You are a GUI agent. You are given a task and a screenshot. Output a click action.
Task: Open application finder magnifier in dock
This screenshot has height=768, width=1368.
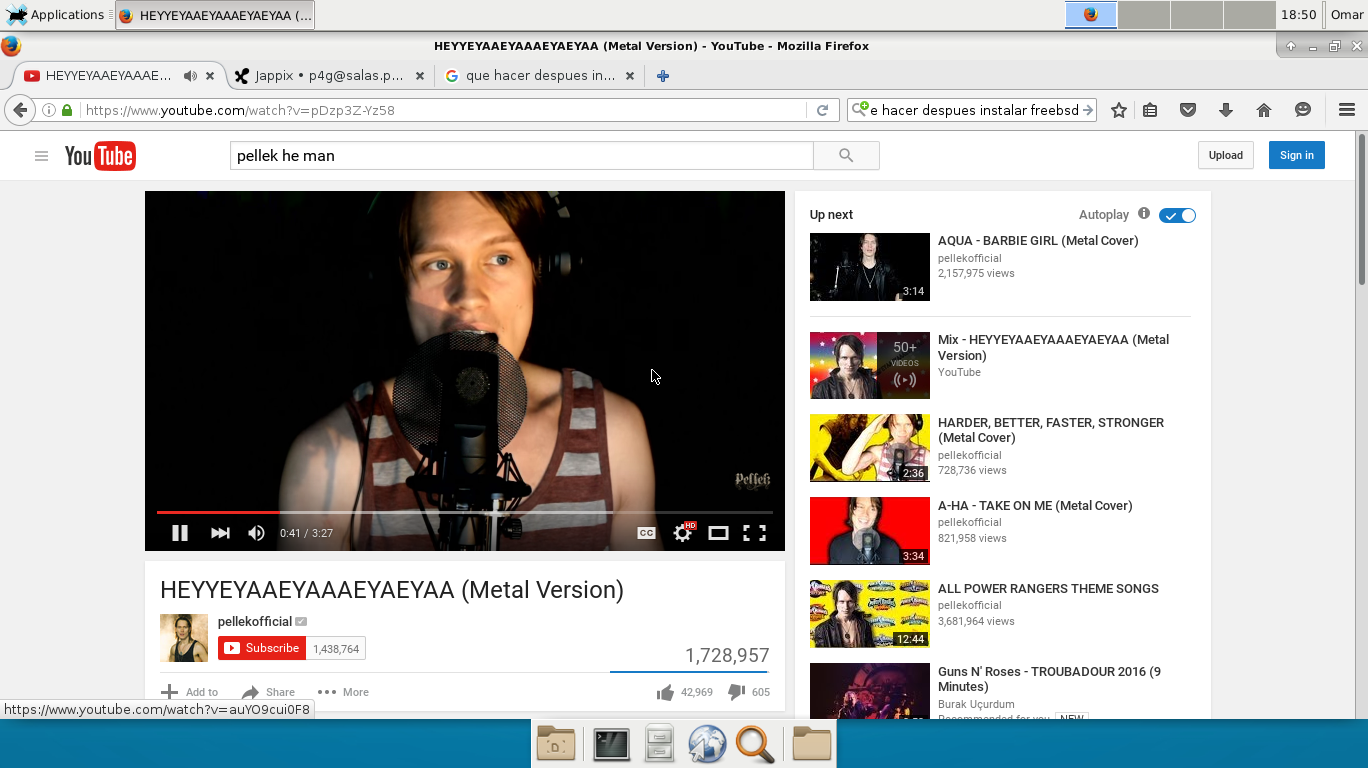click(755, 744)
